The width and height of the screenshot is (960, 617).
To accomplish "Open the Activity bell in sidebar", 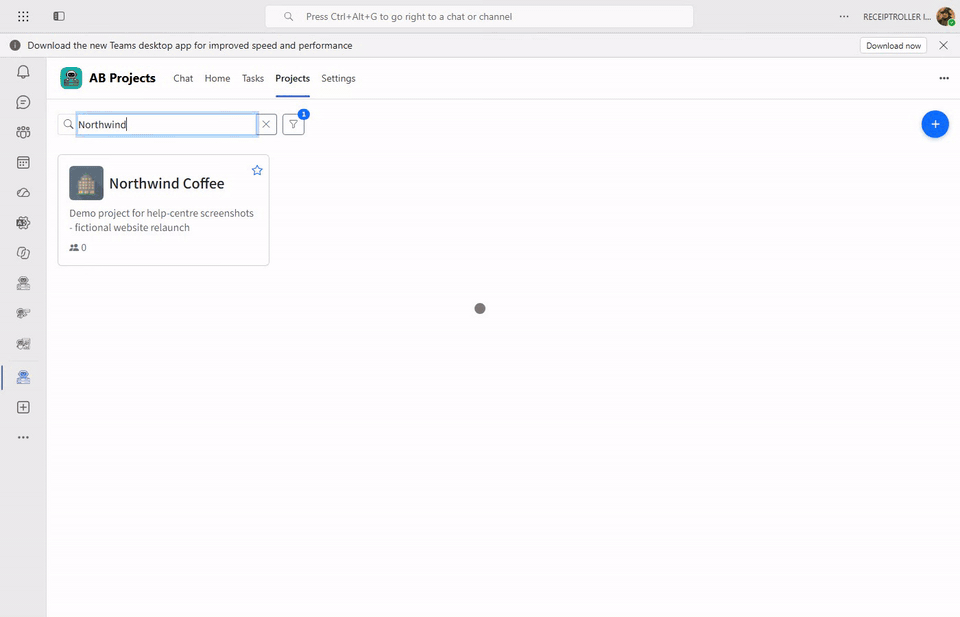I will point(23,72).
